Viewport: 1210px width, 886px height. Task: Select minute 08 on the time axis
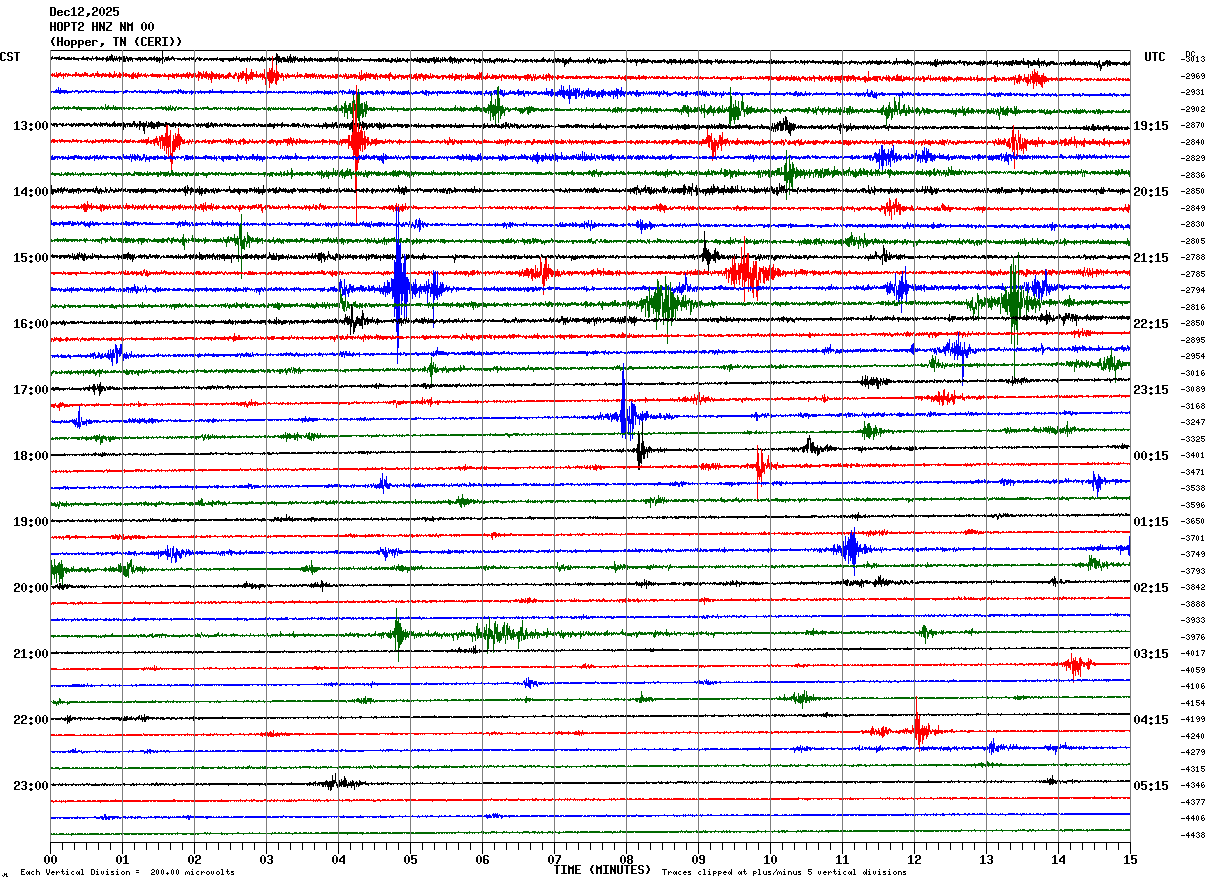[x=626, y=859]
